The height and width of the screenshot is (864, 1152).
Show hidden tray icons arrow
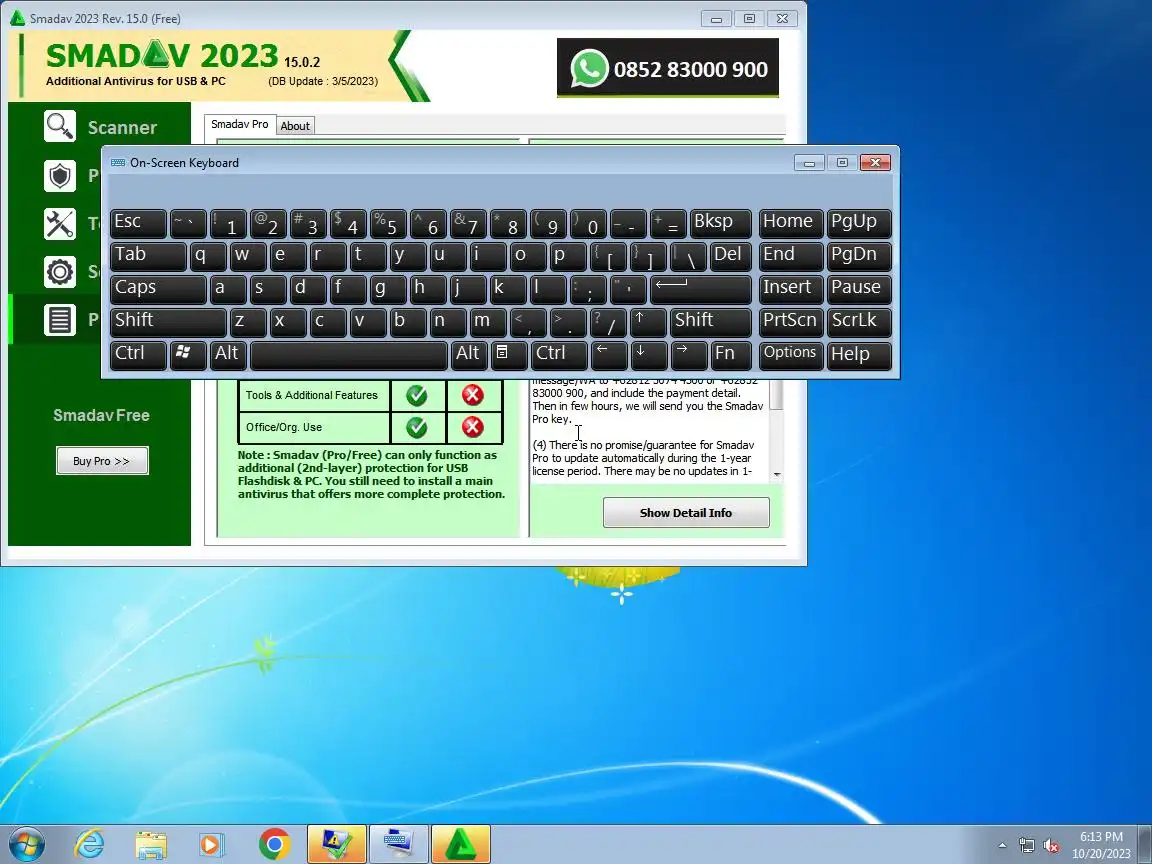1002,846
